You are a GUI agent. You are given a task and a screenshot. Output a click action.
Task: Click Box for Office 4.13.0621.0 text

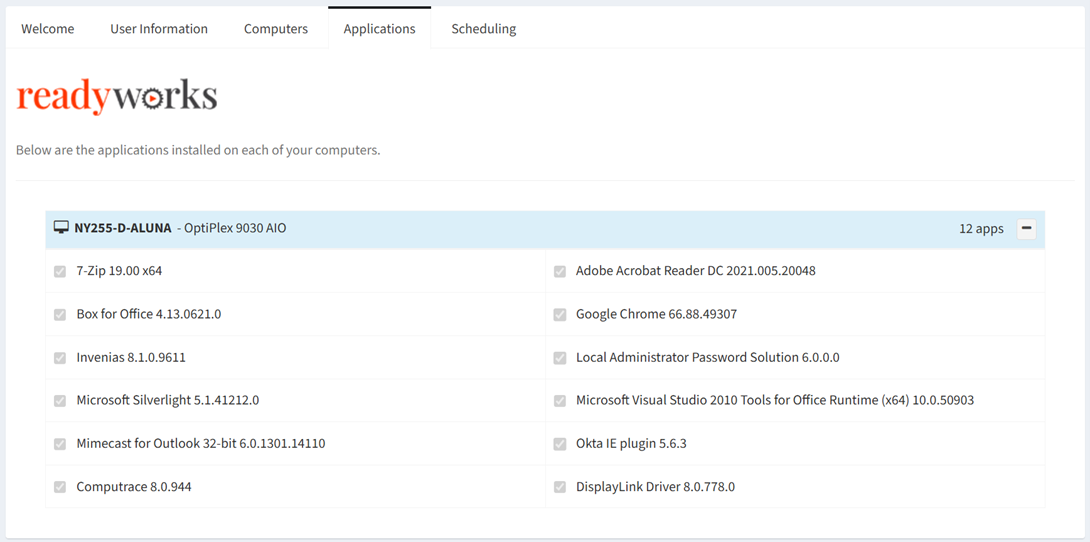click(x=149, y=314)
